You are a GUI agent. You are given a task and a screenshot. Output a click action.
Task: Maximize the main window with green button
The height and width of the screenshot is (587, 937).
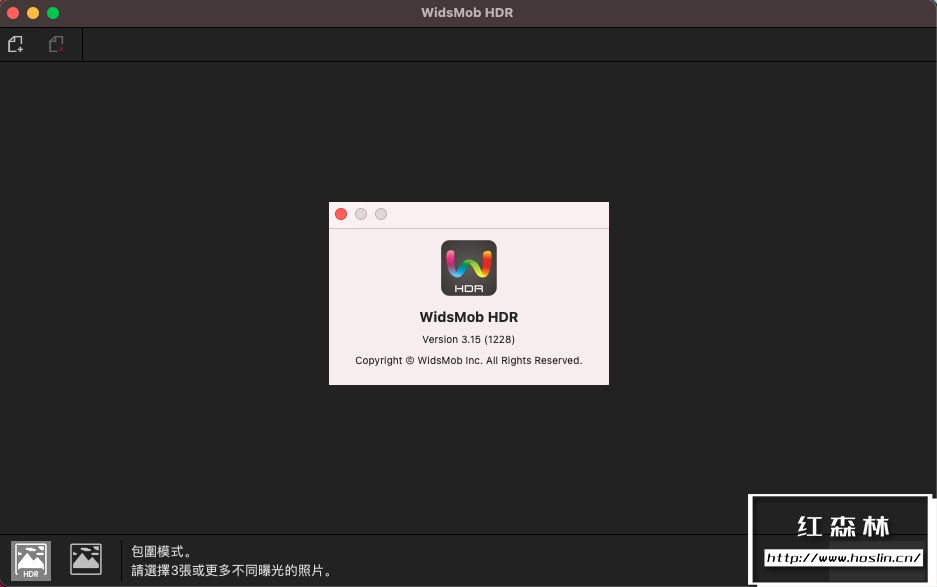point(53,13)
